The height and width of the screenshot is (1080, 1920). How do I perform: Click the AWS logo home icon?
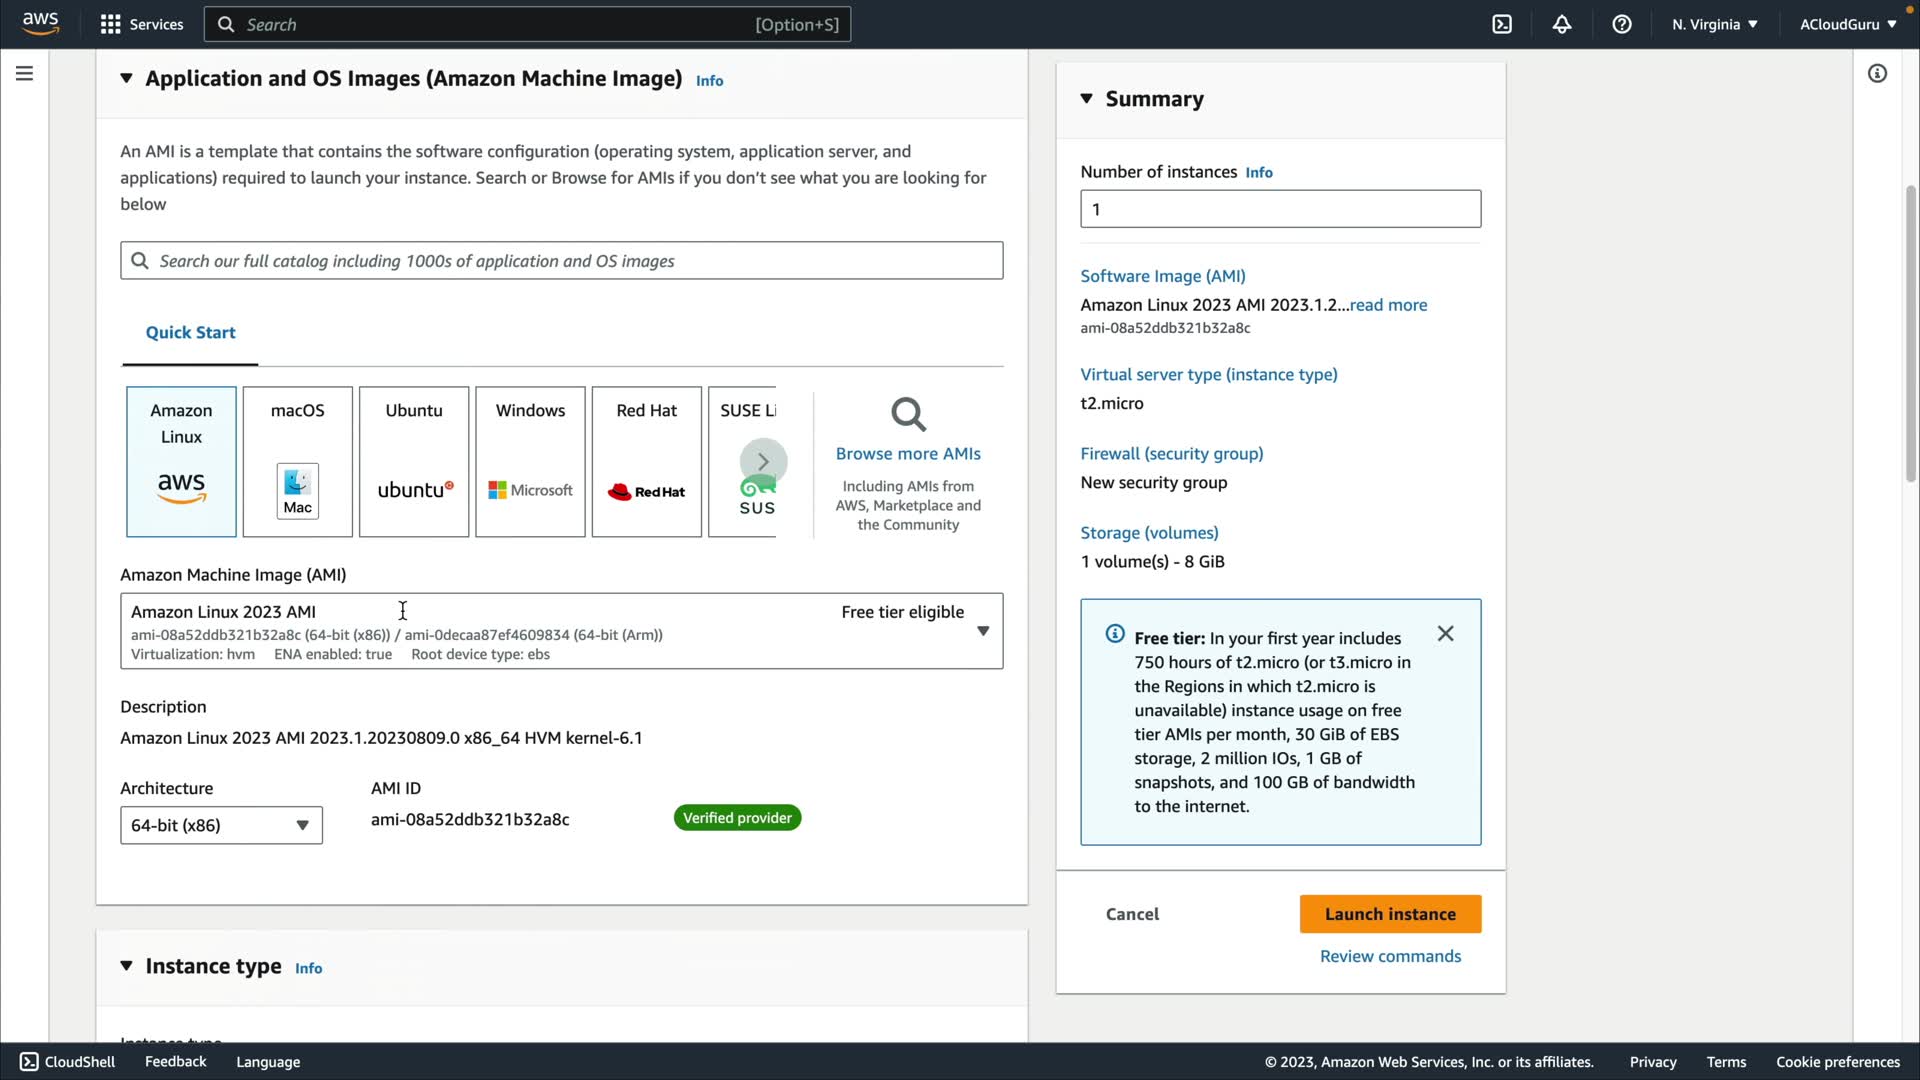click(x=40, y=23)
